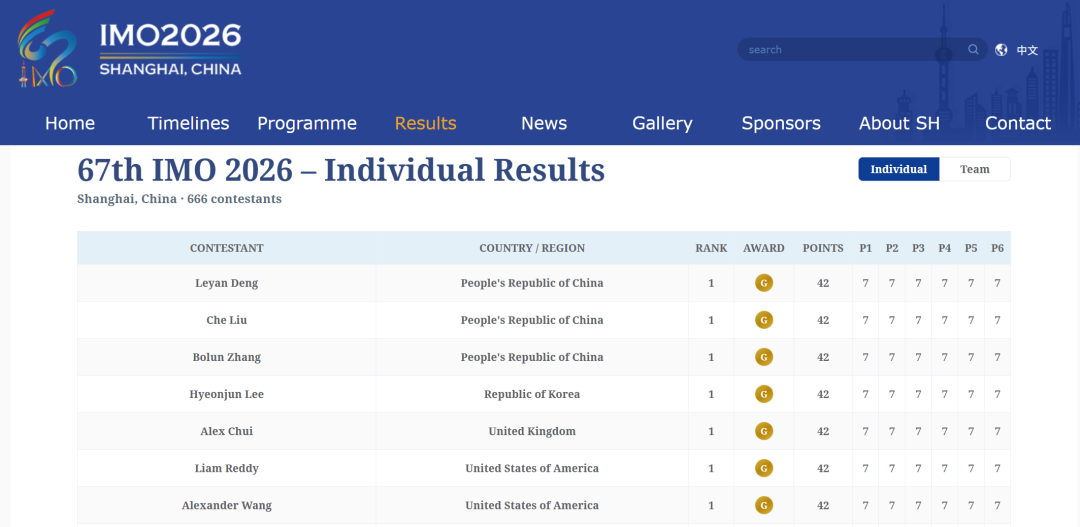This screenshot has width=1080, height=527.
Task: Open the Programme menu item
Action: click(x=307, y=123)
